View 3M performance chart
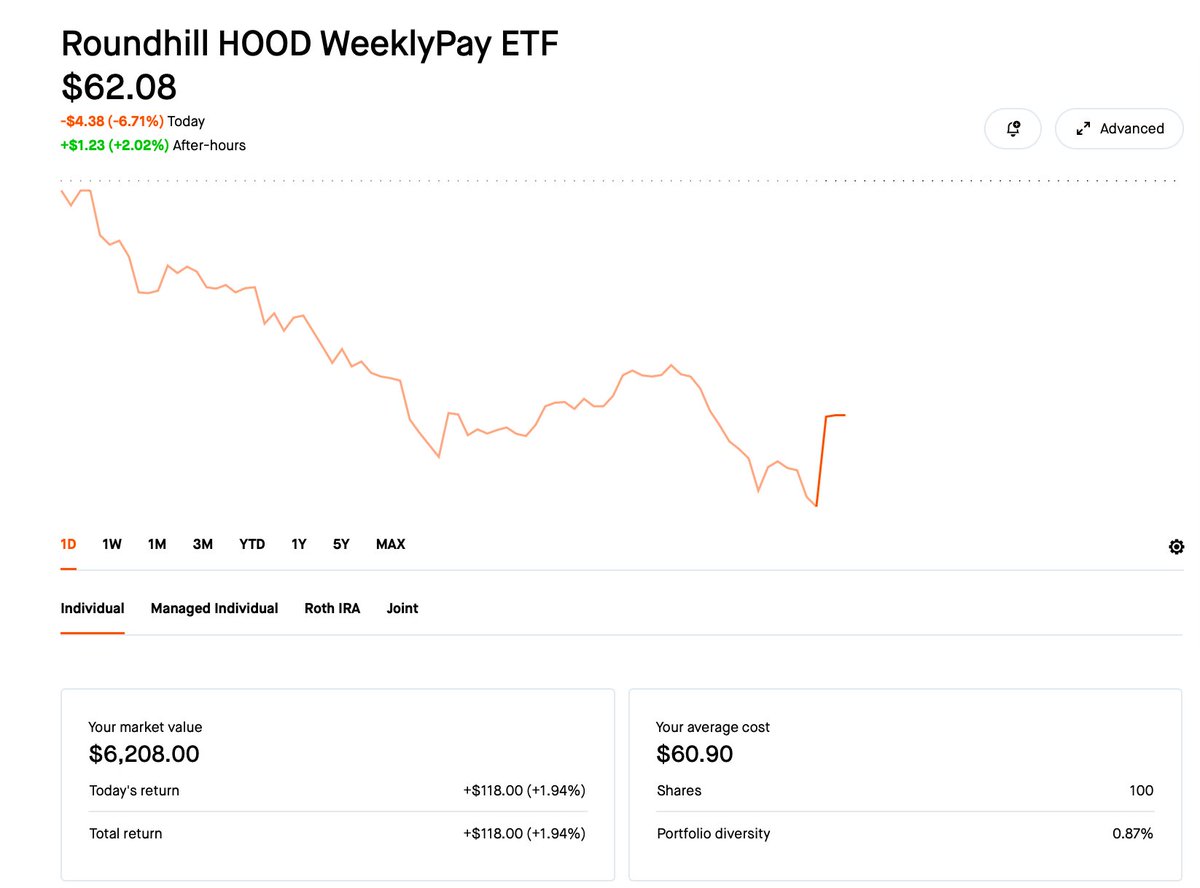This screenshot has height=888, width=1200. pos(202,544)
